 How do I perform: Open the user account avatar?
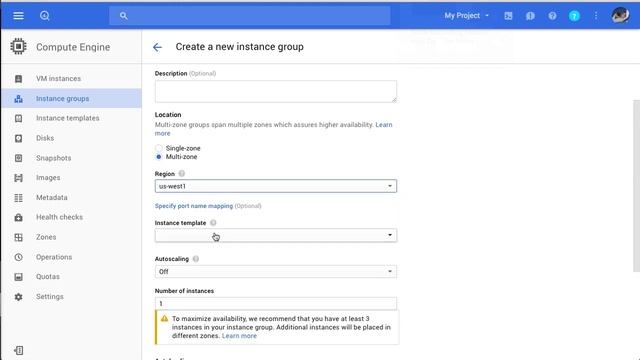[x=620, y=16]
